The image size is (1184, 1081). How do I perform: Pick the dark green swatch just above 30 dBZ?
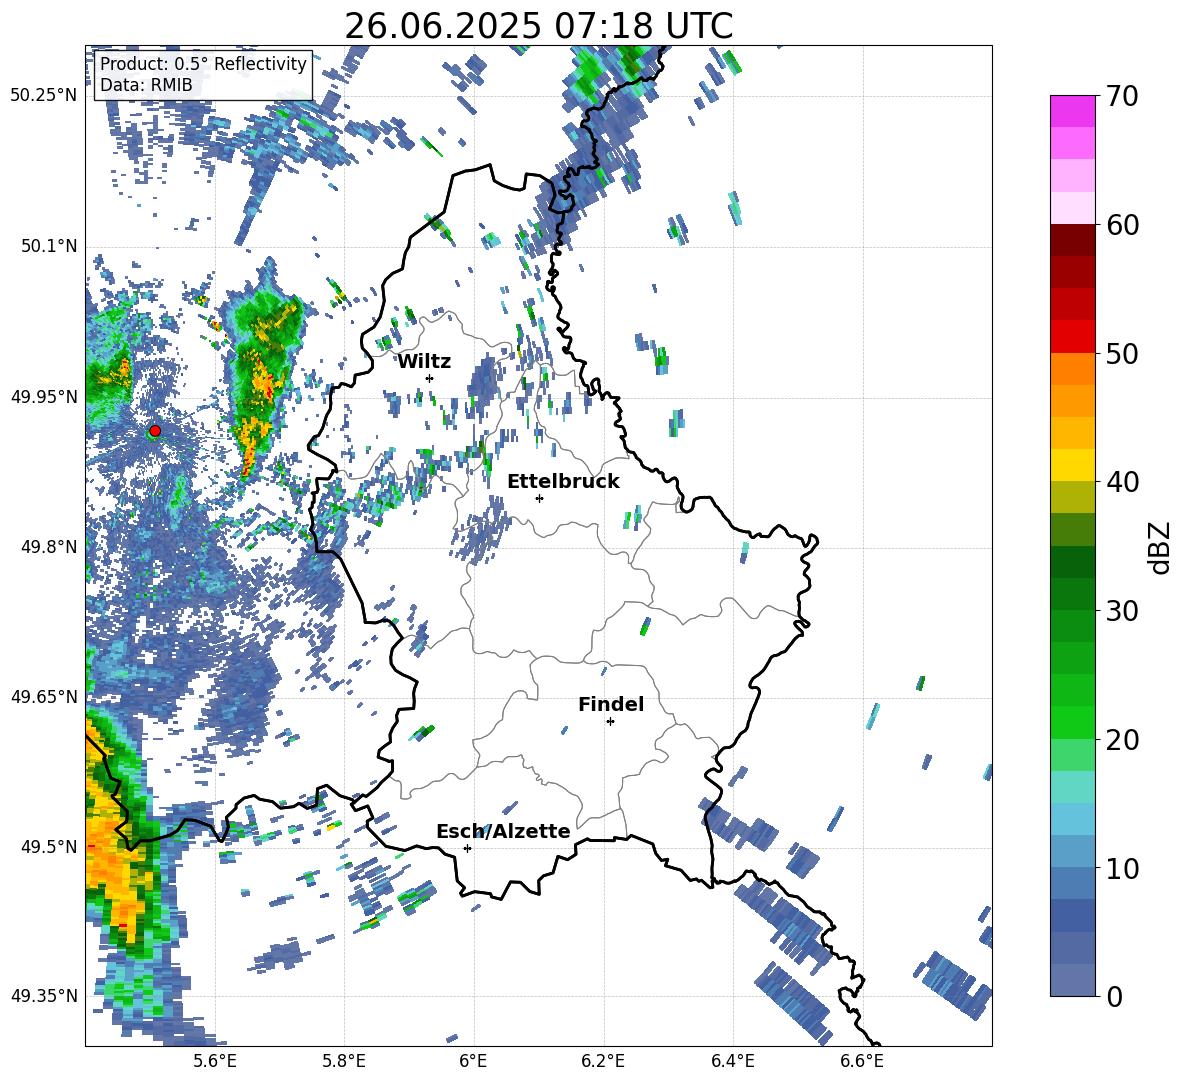point(1072,594)
